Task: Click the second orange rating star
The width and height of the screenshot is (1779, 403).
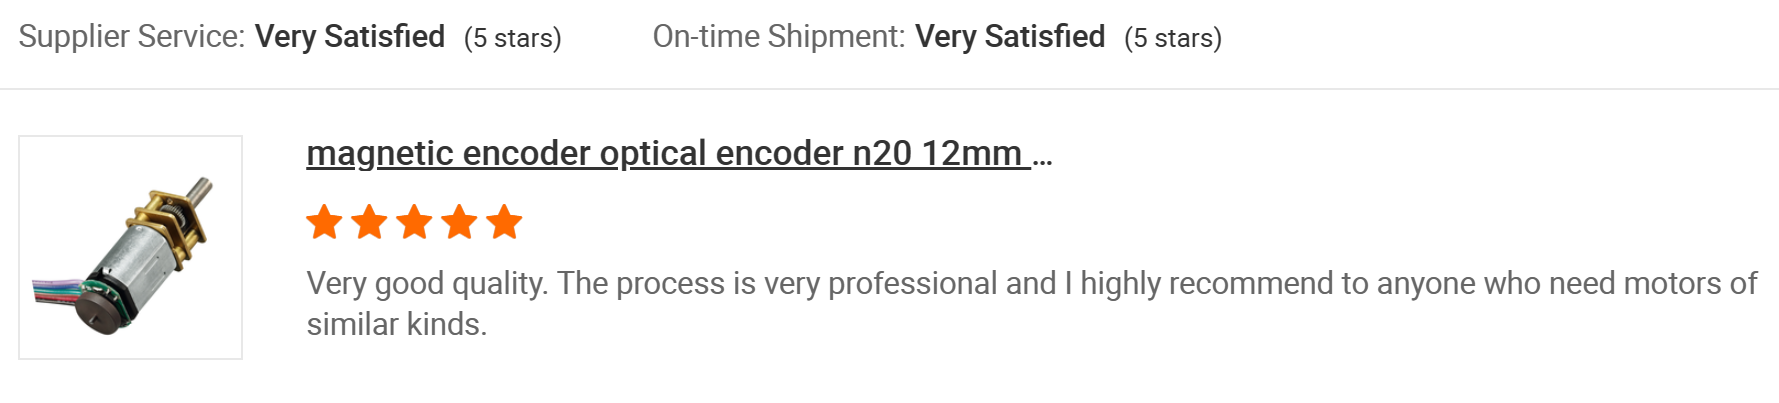Action: pyautogui.click(x=369, y=222)
